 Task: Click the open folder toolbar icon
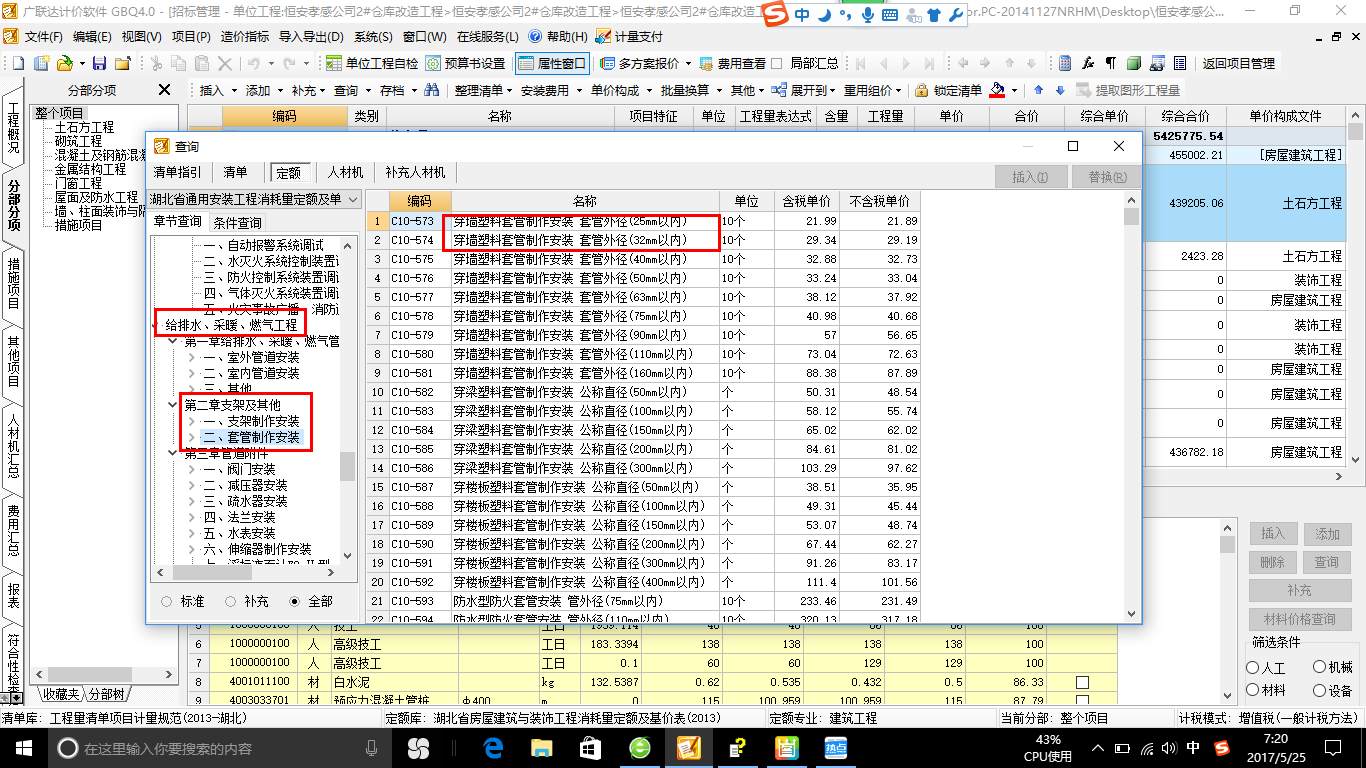63,63
